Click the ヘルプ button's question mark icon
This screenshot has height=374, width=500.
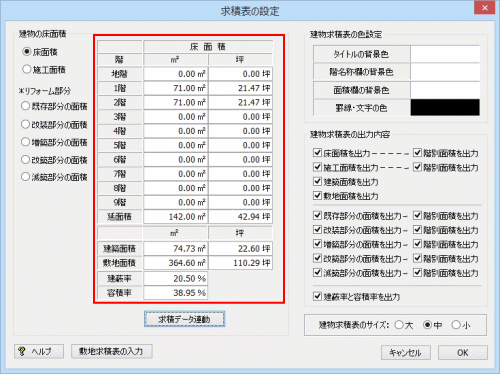click(x=22, y=351)
